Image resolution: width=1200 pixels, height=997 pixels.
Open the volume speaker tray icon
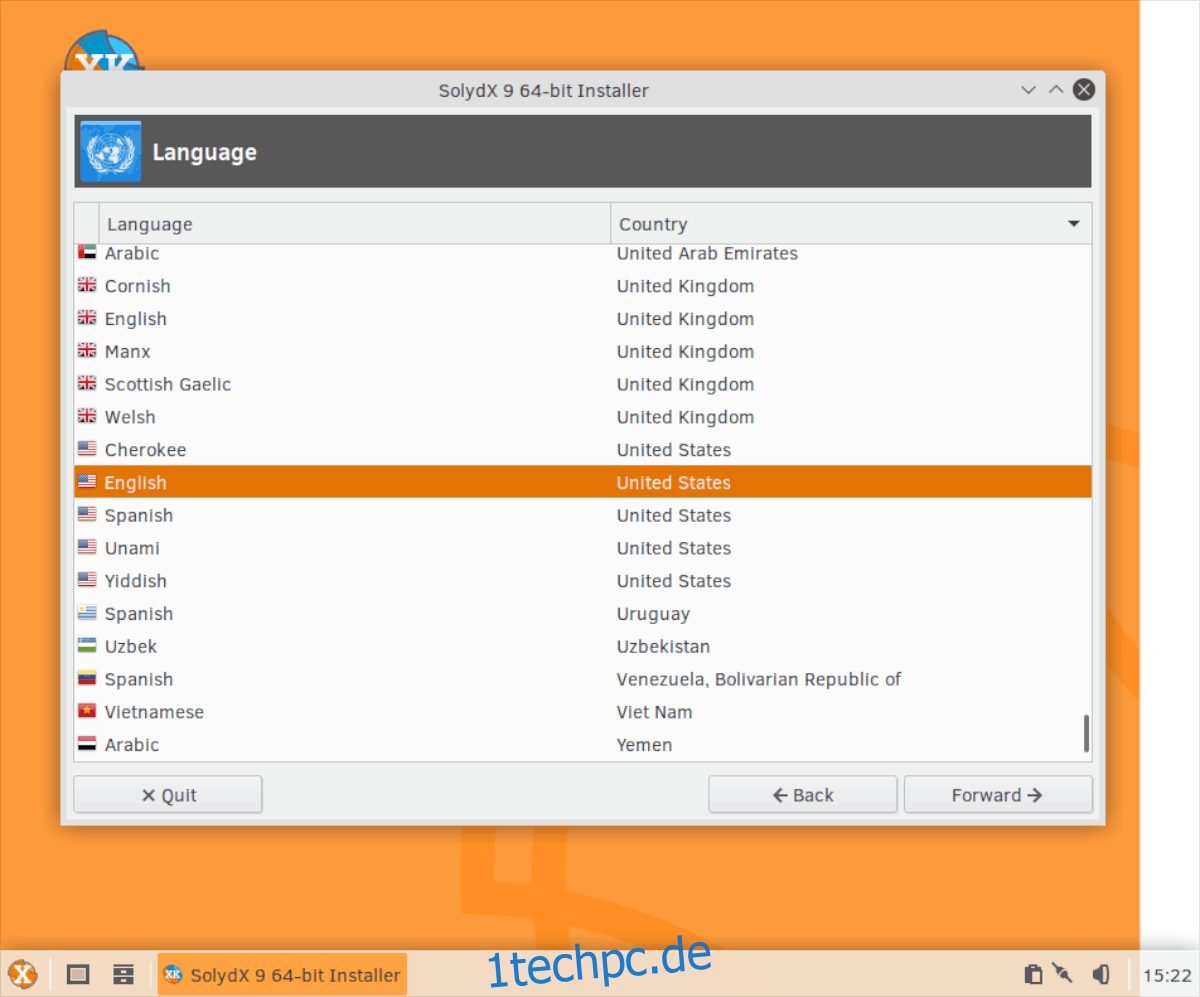1101,974
